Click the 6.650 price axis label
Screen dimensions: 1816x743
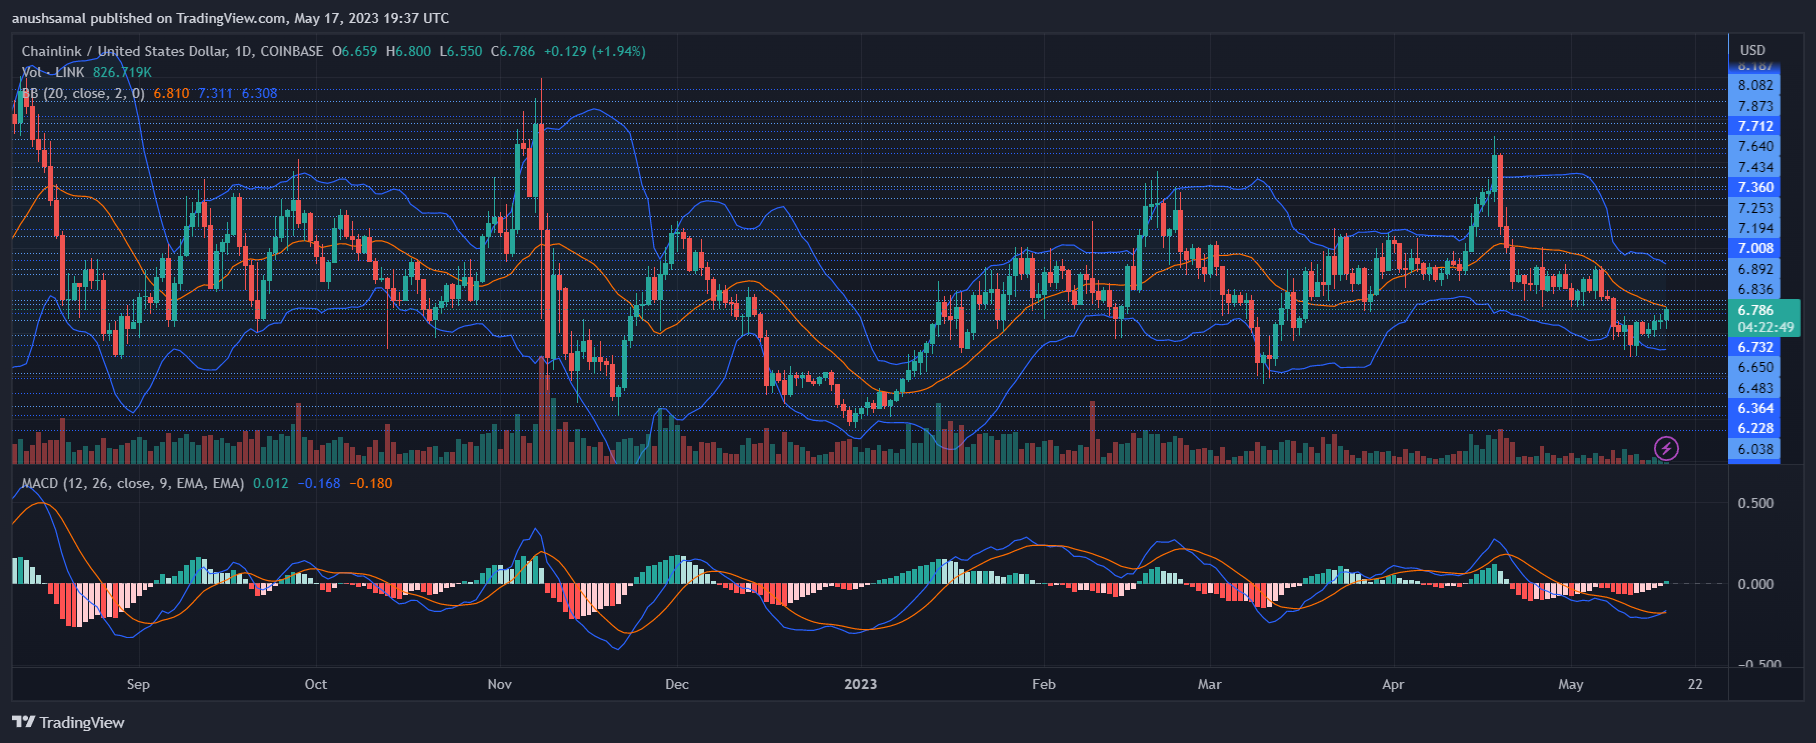1756,367
